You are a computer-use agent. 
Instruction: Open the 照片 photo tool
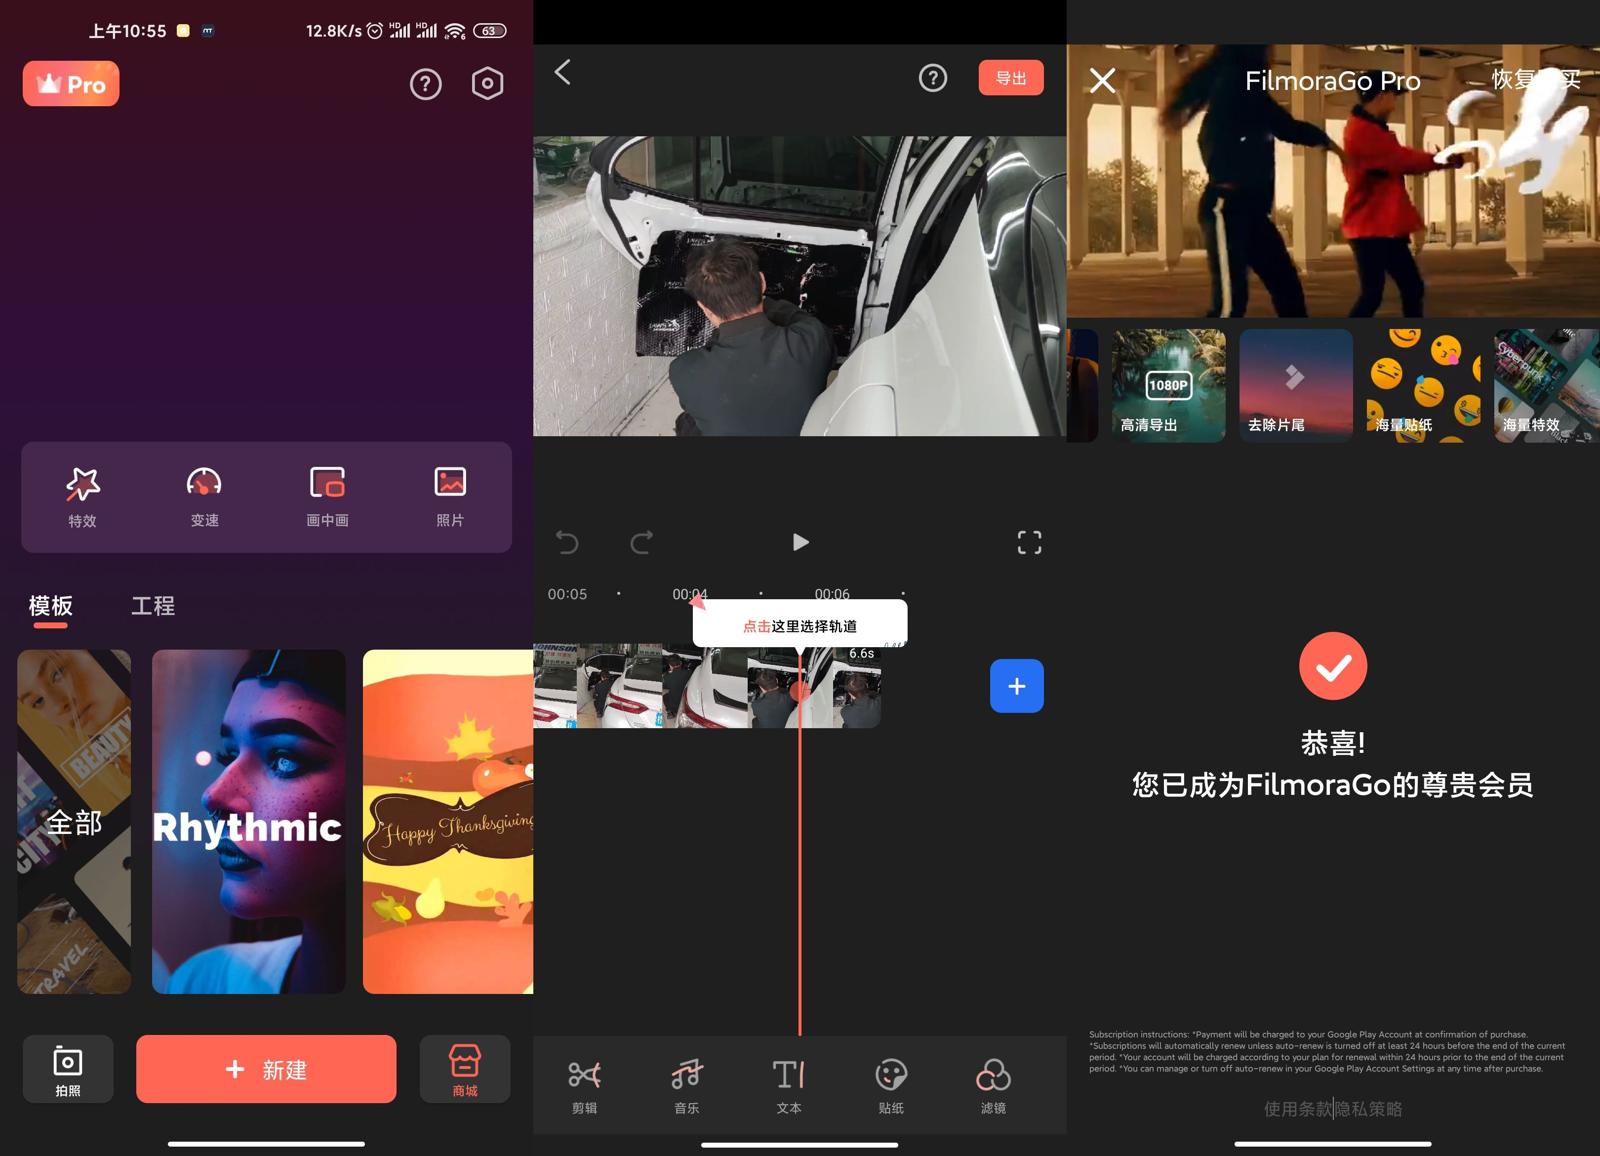tap(450, 497)
